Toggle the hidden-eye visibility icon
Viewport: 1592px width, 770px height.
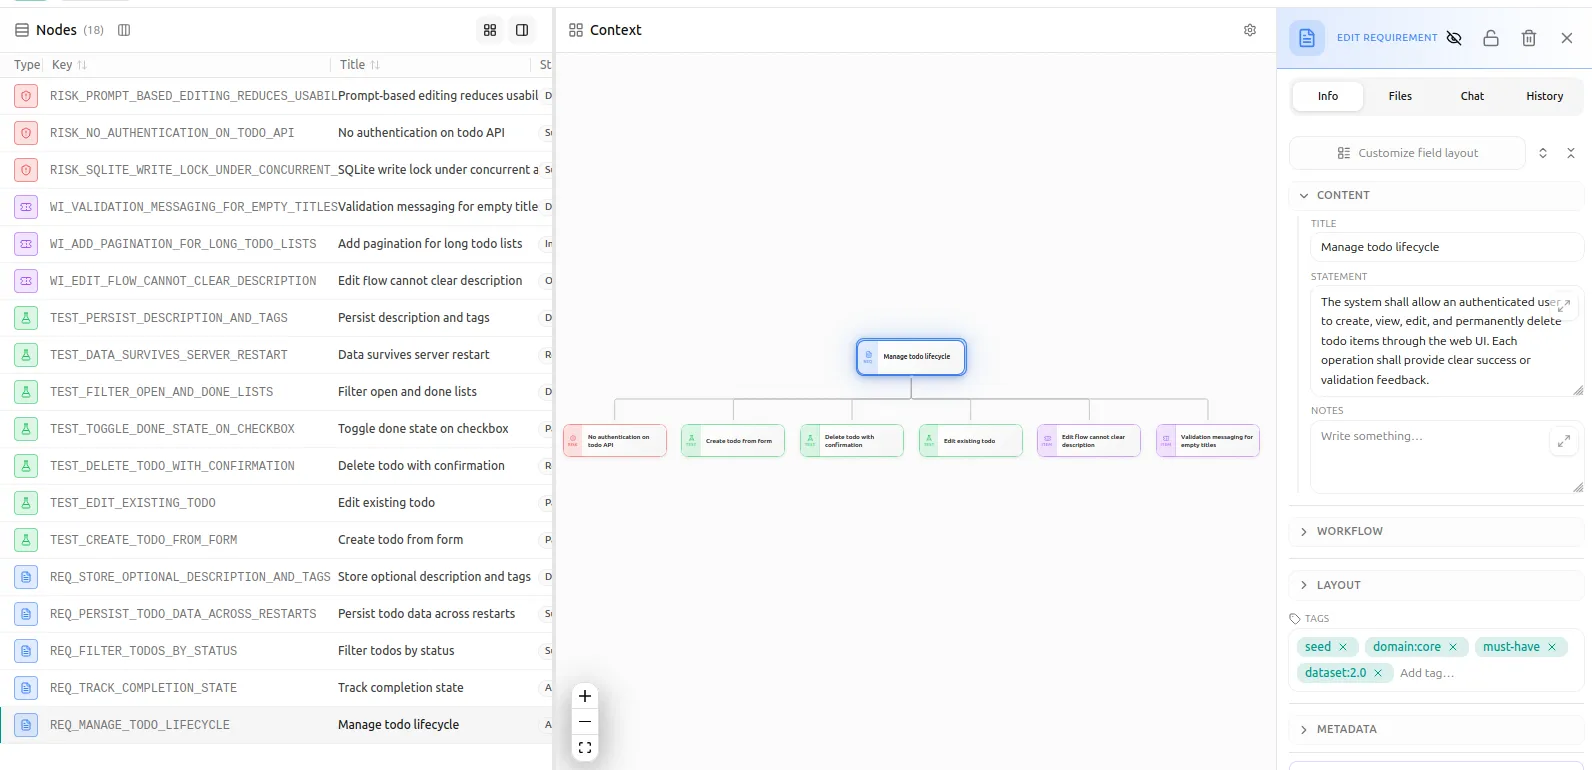[x=1454, y=38]
